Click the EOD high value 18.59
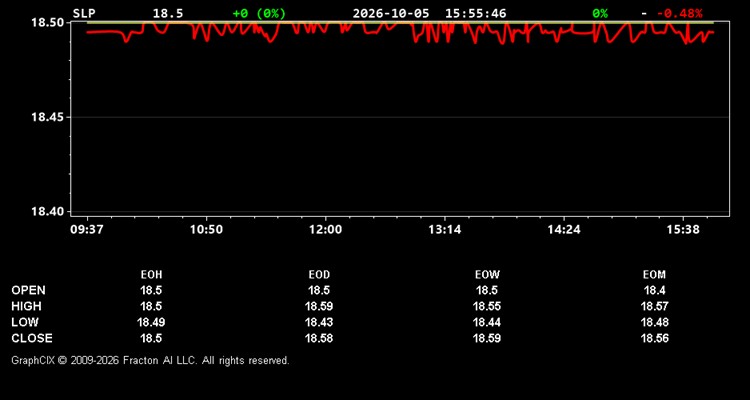The image size is (750, 400). 319,306
